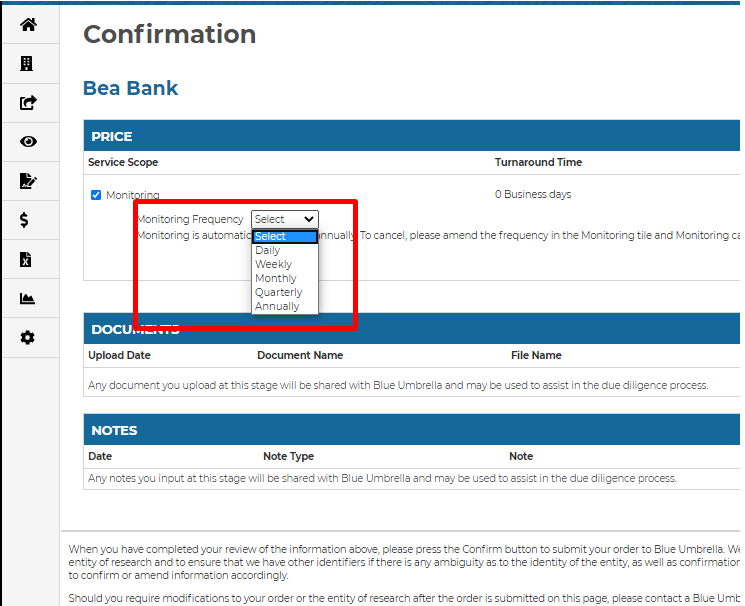Uncheck the Monitoring checkbox

[96, 195]
